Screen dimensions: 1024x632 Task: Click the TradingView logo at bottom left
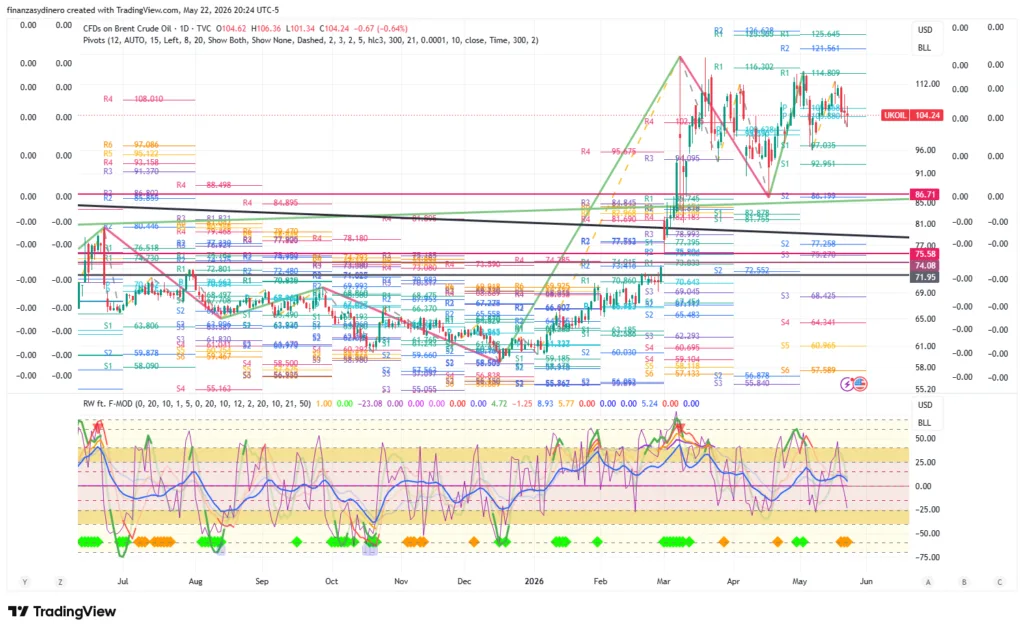point(62,612)
